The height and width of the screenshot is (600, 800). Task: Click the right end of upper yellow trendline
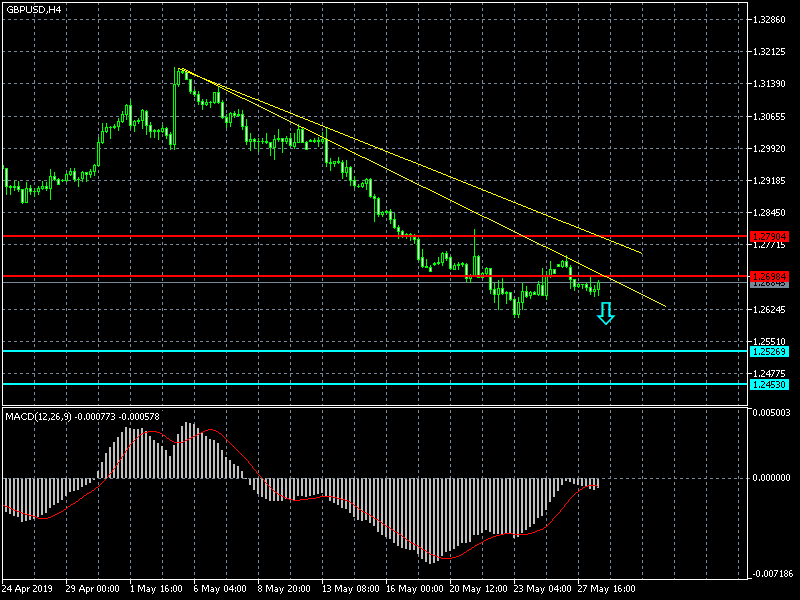coord(641,253)
